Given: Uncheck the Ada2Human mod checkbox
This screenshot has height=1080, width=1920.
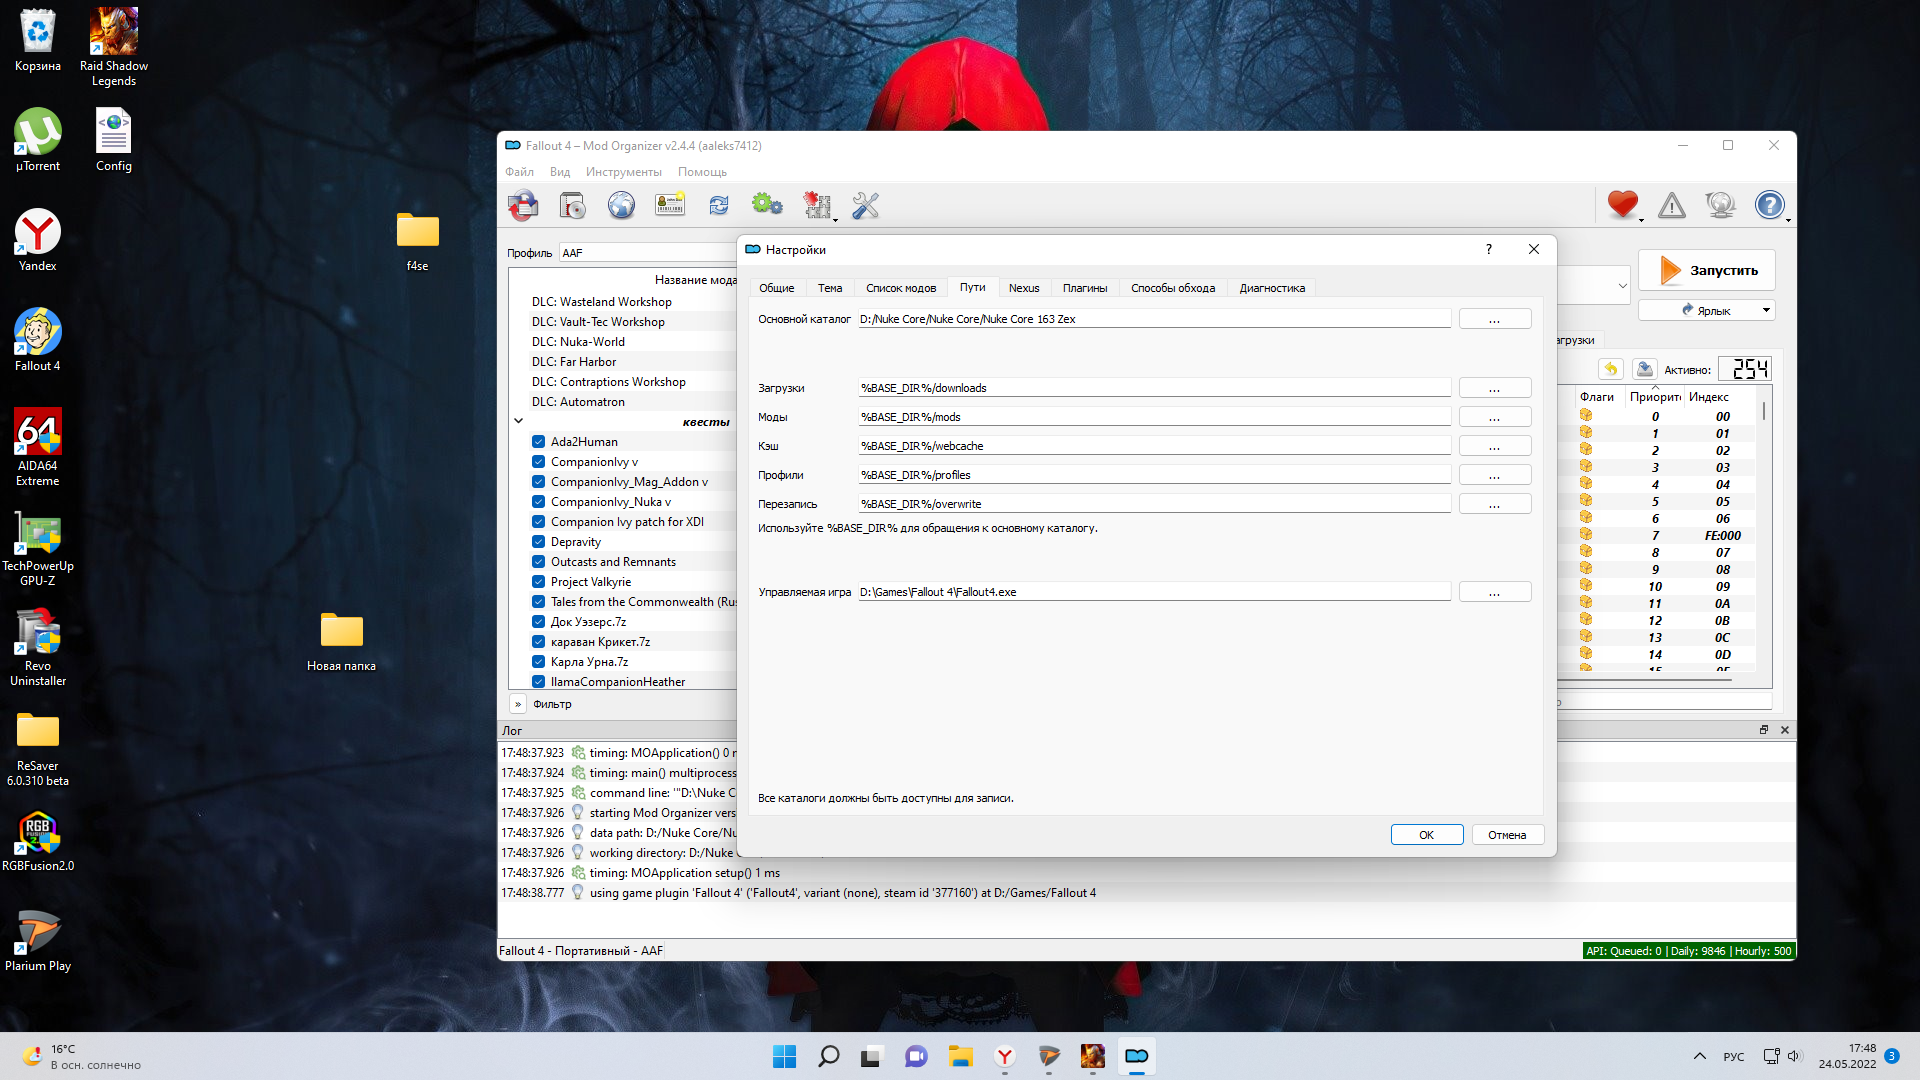Looking at the screenshot, I should point(538,442).
